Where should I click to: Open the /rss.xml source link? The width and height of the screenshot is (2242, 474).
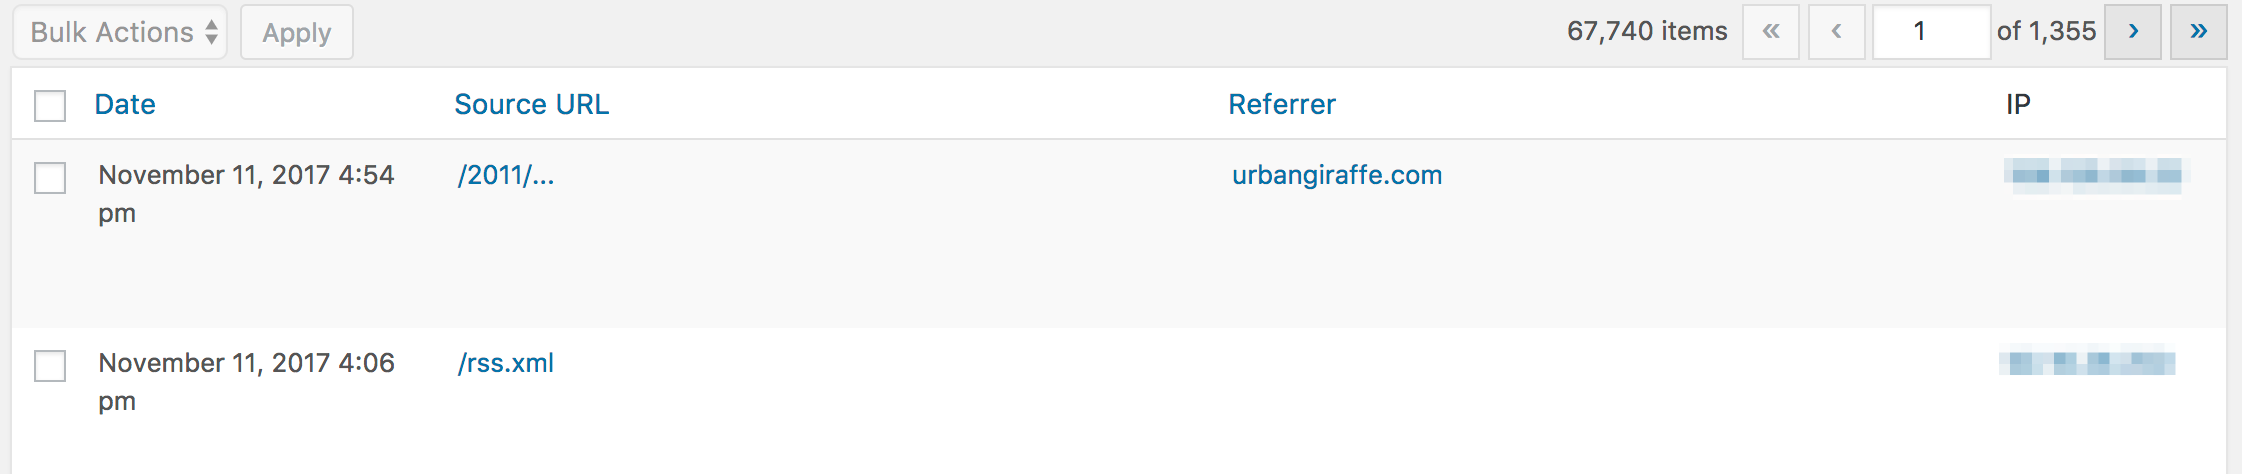click(x=506, y=363)
